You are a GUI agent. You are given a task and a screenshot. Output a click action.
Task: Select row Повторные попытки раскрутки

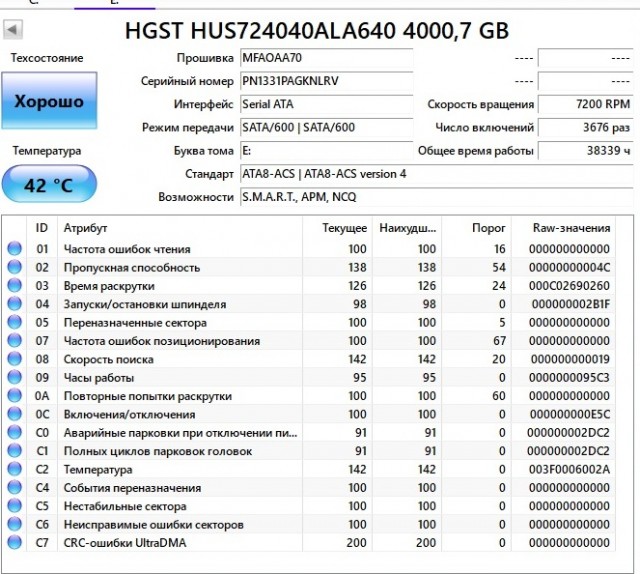point(309,396)
